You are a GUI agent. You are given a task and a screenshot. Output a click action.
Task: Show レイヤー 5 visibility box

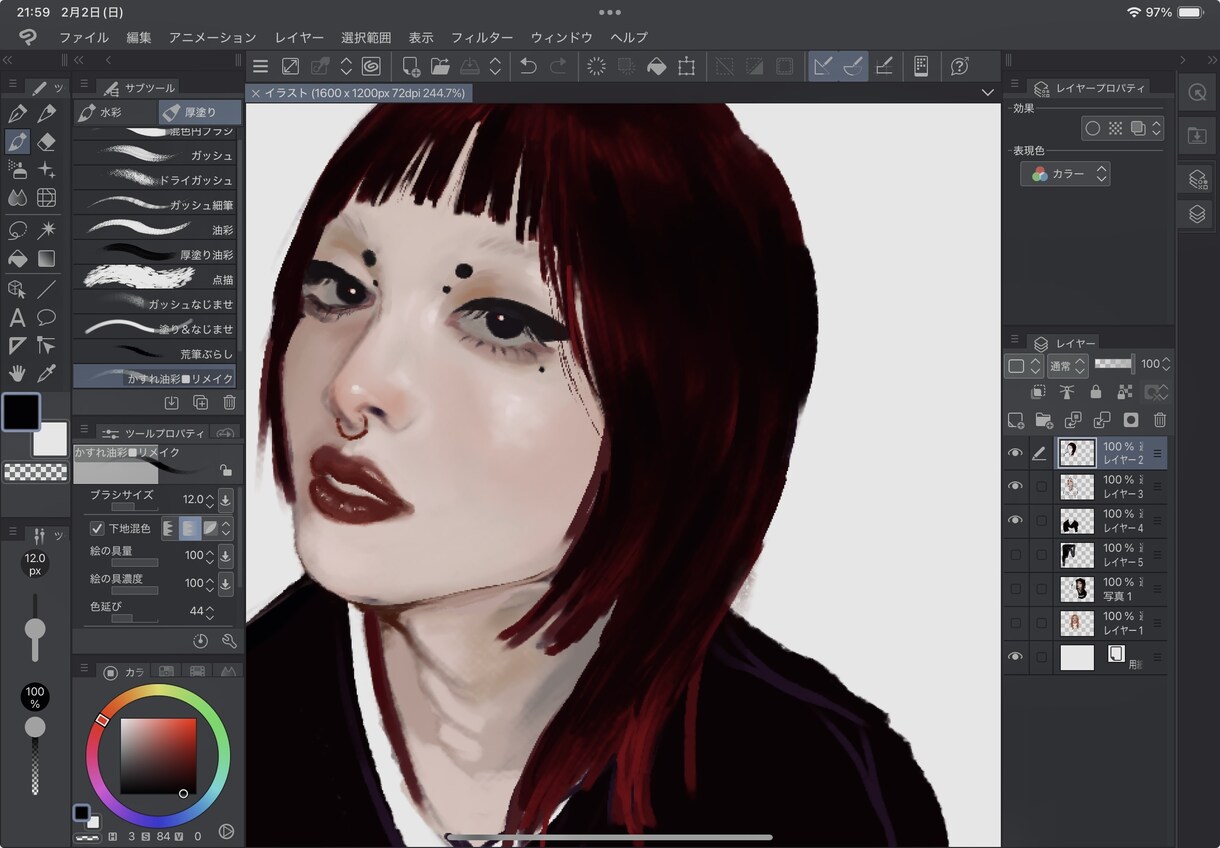point(1015,555)
